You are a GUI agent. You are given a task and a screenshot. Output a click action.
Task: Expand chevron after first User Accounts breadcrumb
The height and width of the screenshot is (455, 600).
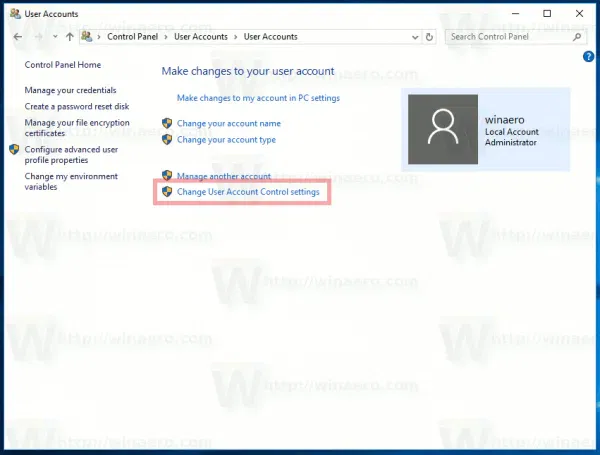click(236, 37)
